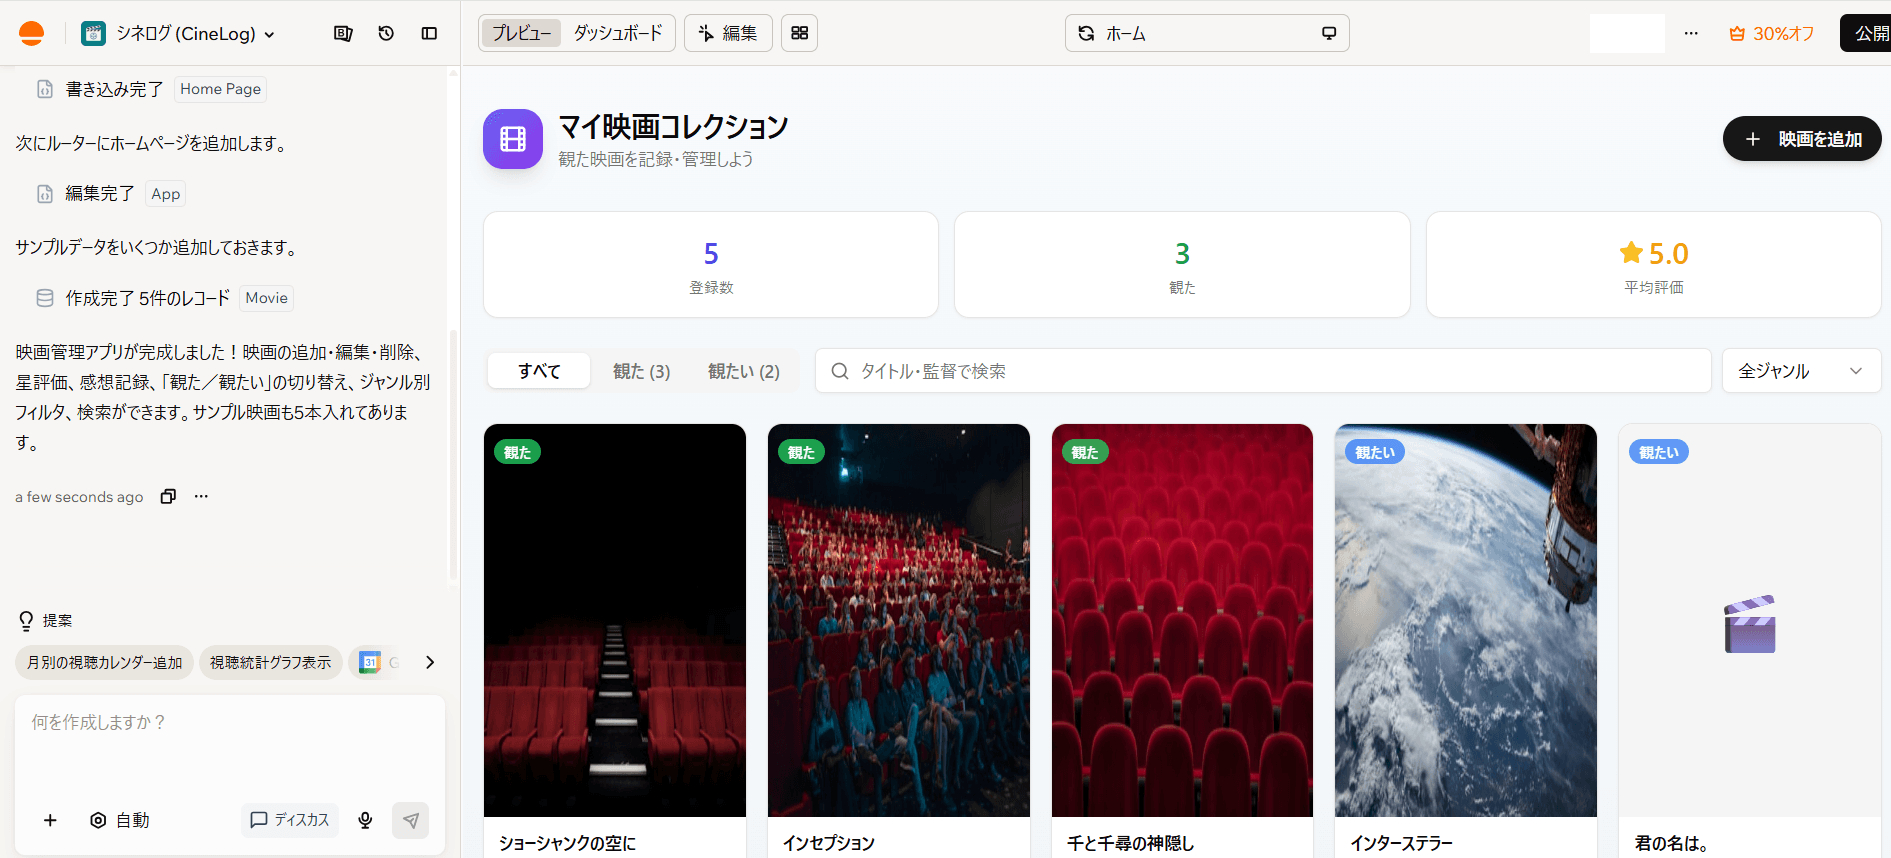The height and width of the screenshot is (858, 1891).
Task: Click the 平均評価 5.0 stat card
Action: pyautogui.click(x=1654, y=265)
